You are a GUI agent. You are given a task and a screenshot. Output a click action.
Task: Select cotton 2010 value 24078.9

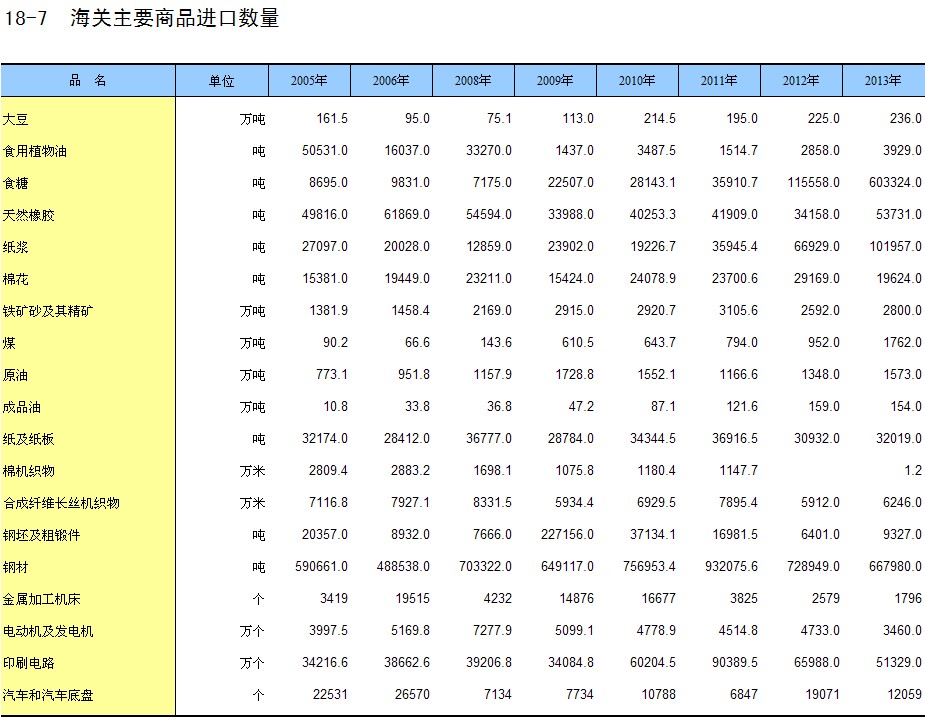(x=652, y=278)
